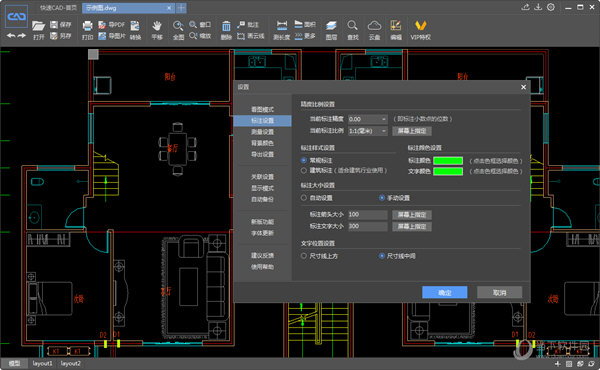Click the Full view zoom (全图) icon
This screenshot has height=370, width=600.
point(178,26)
